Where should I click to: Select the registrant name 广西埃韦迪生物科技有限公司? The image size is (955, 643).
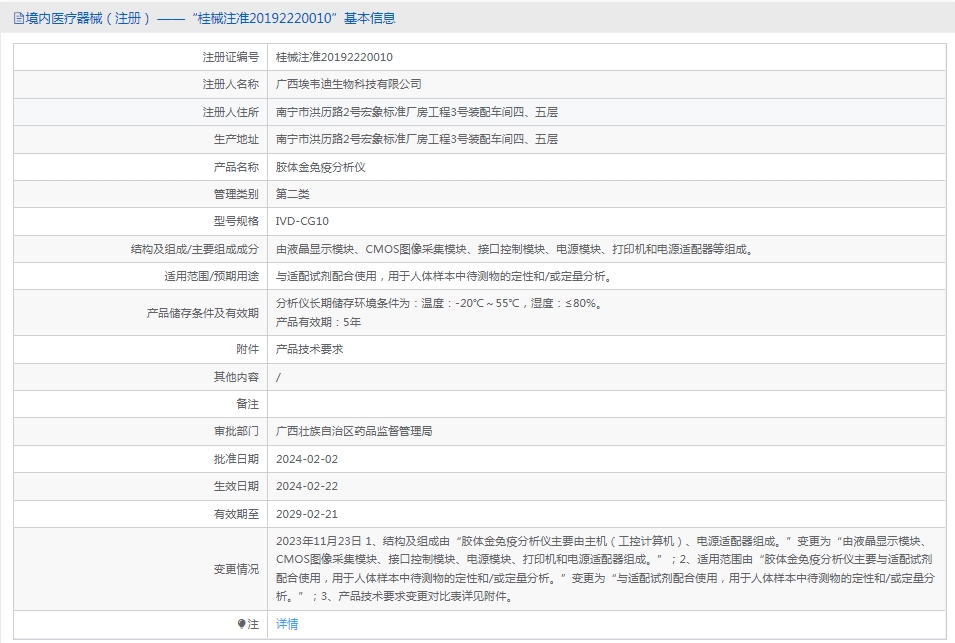coord(348,84)
